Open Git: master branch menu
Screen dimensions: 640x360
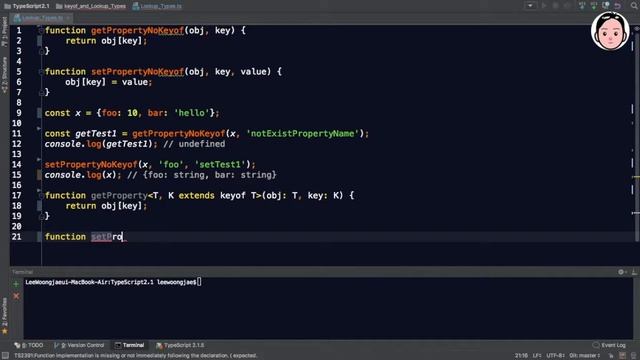point(584,356)
